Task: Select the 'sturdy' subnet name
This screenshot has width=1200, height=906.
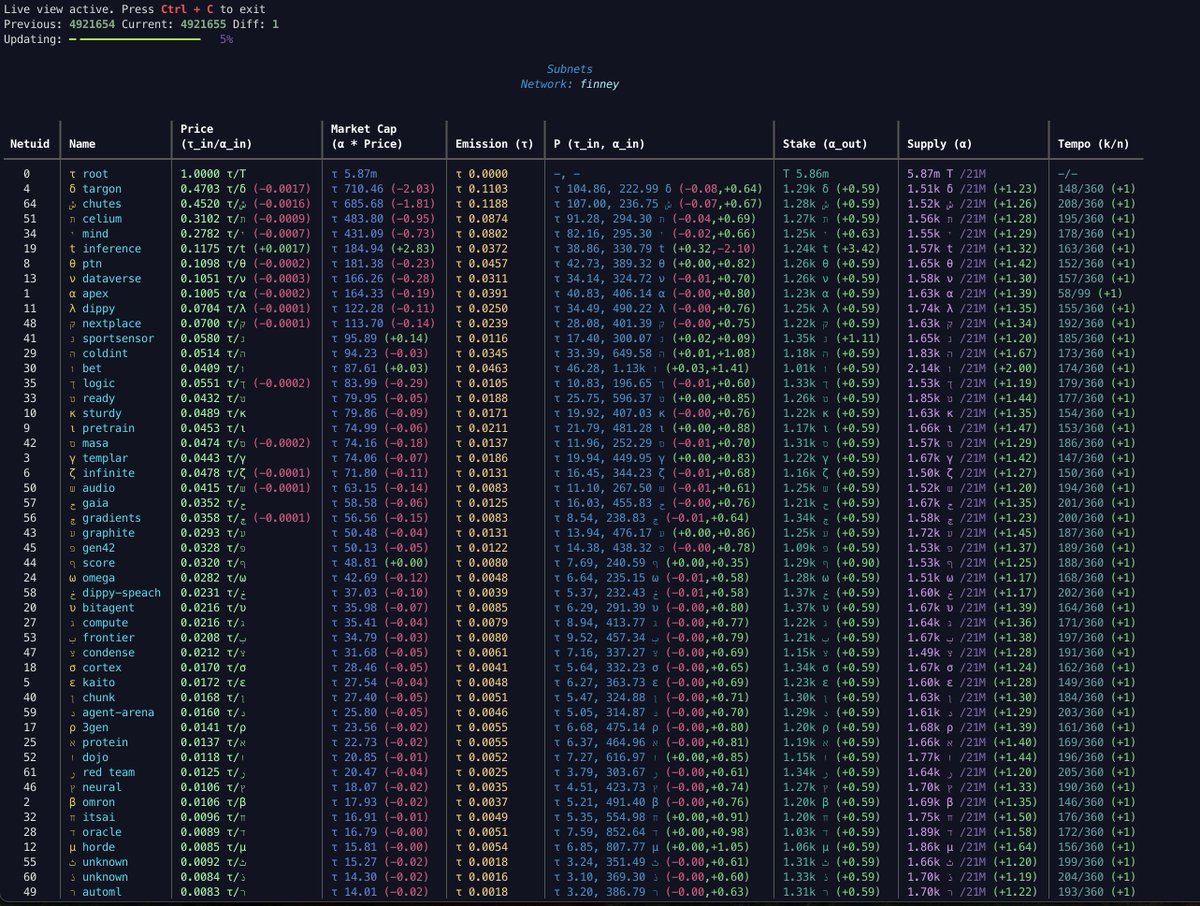Action: [x=102, y=413]
